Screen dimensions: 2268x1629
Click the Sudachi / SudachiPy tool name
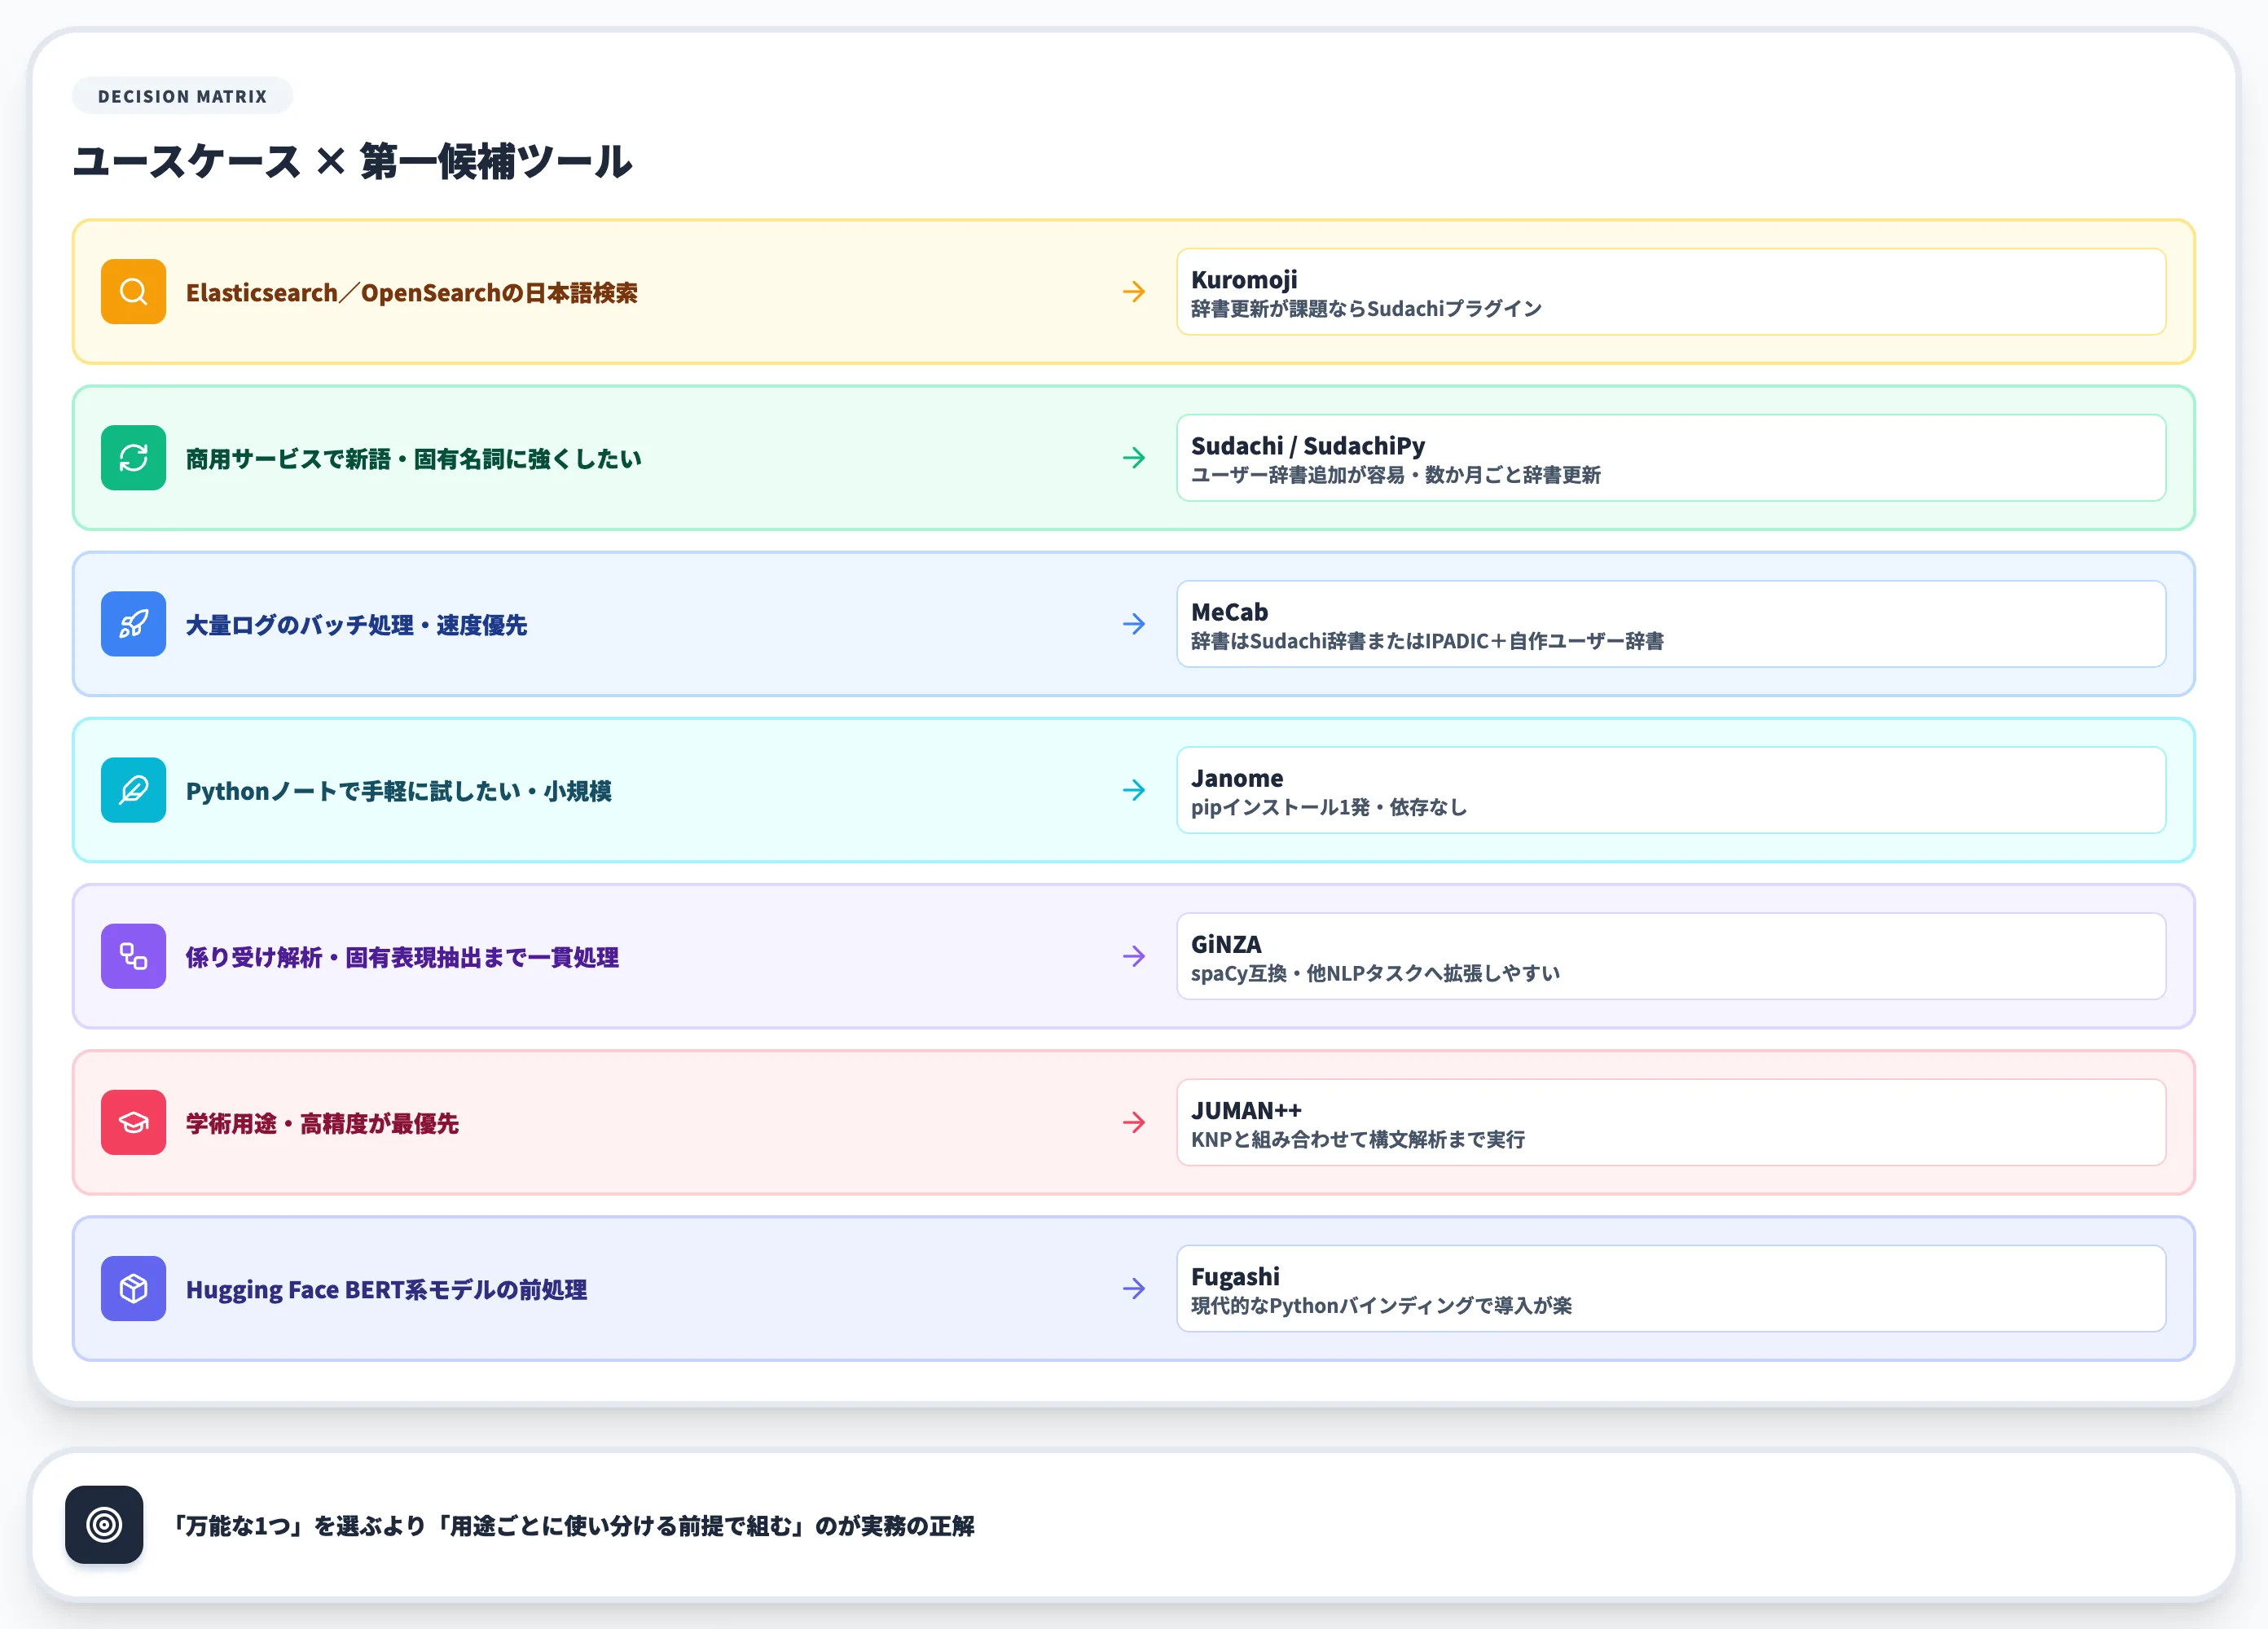1308,445
